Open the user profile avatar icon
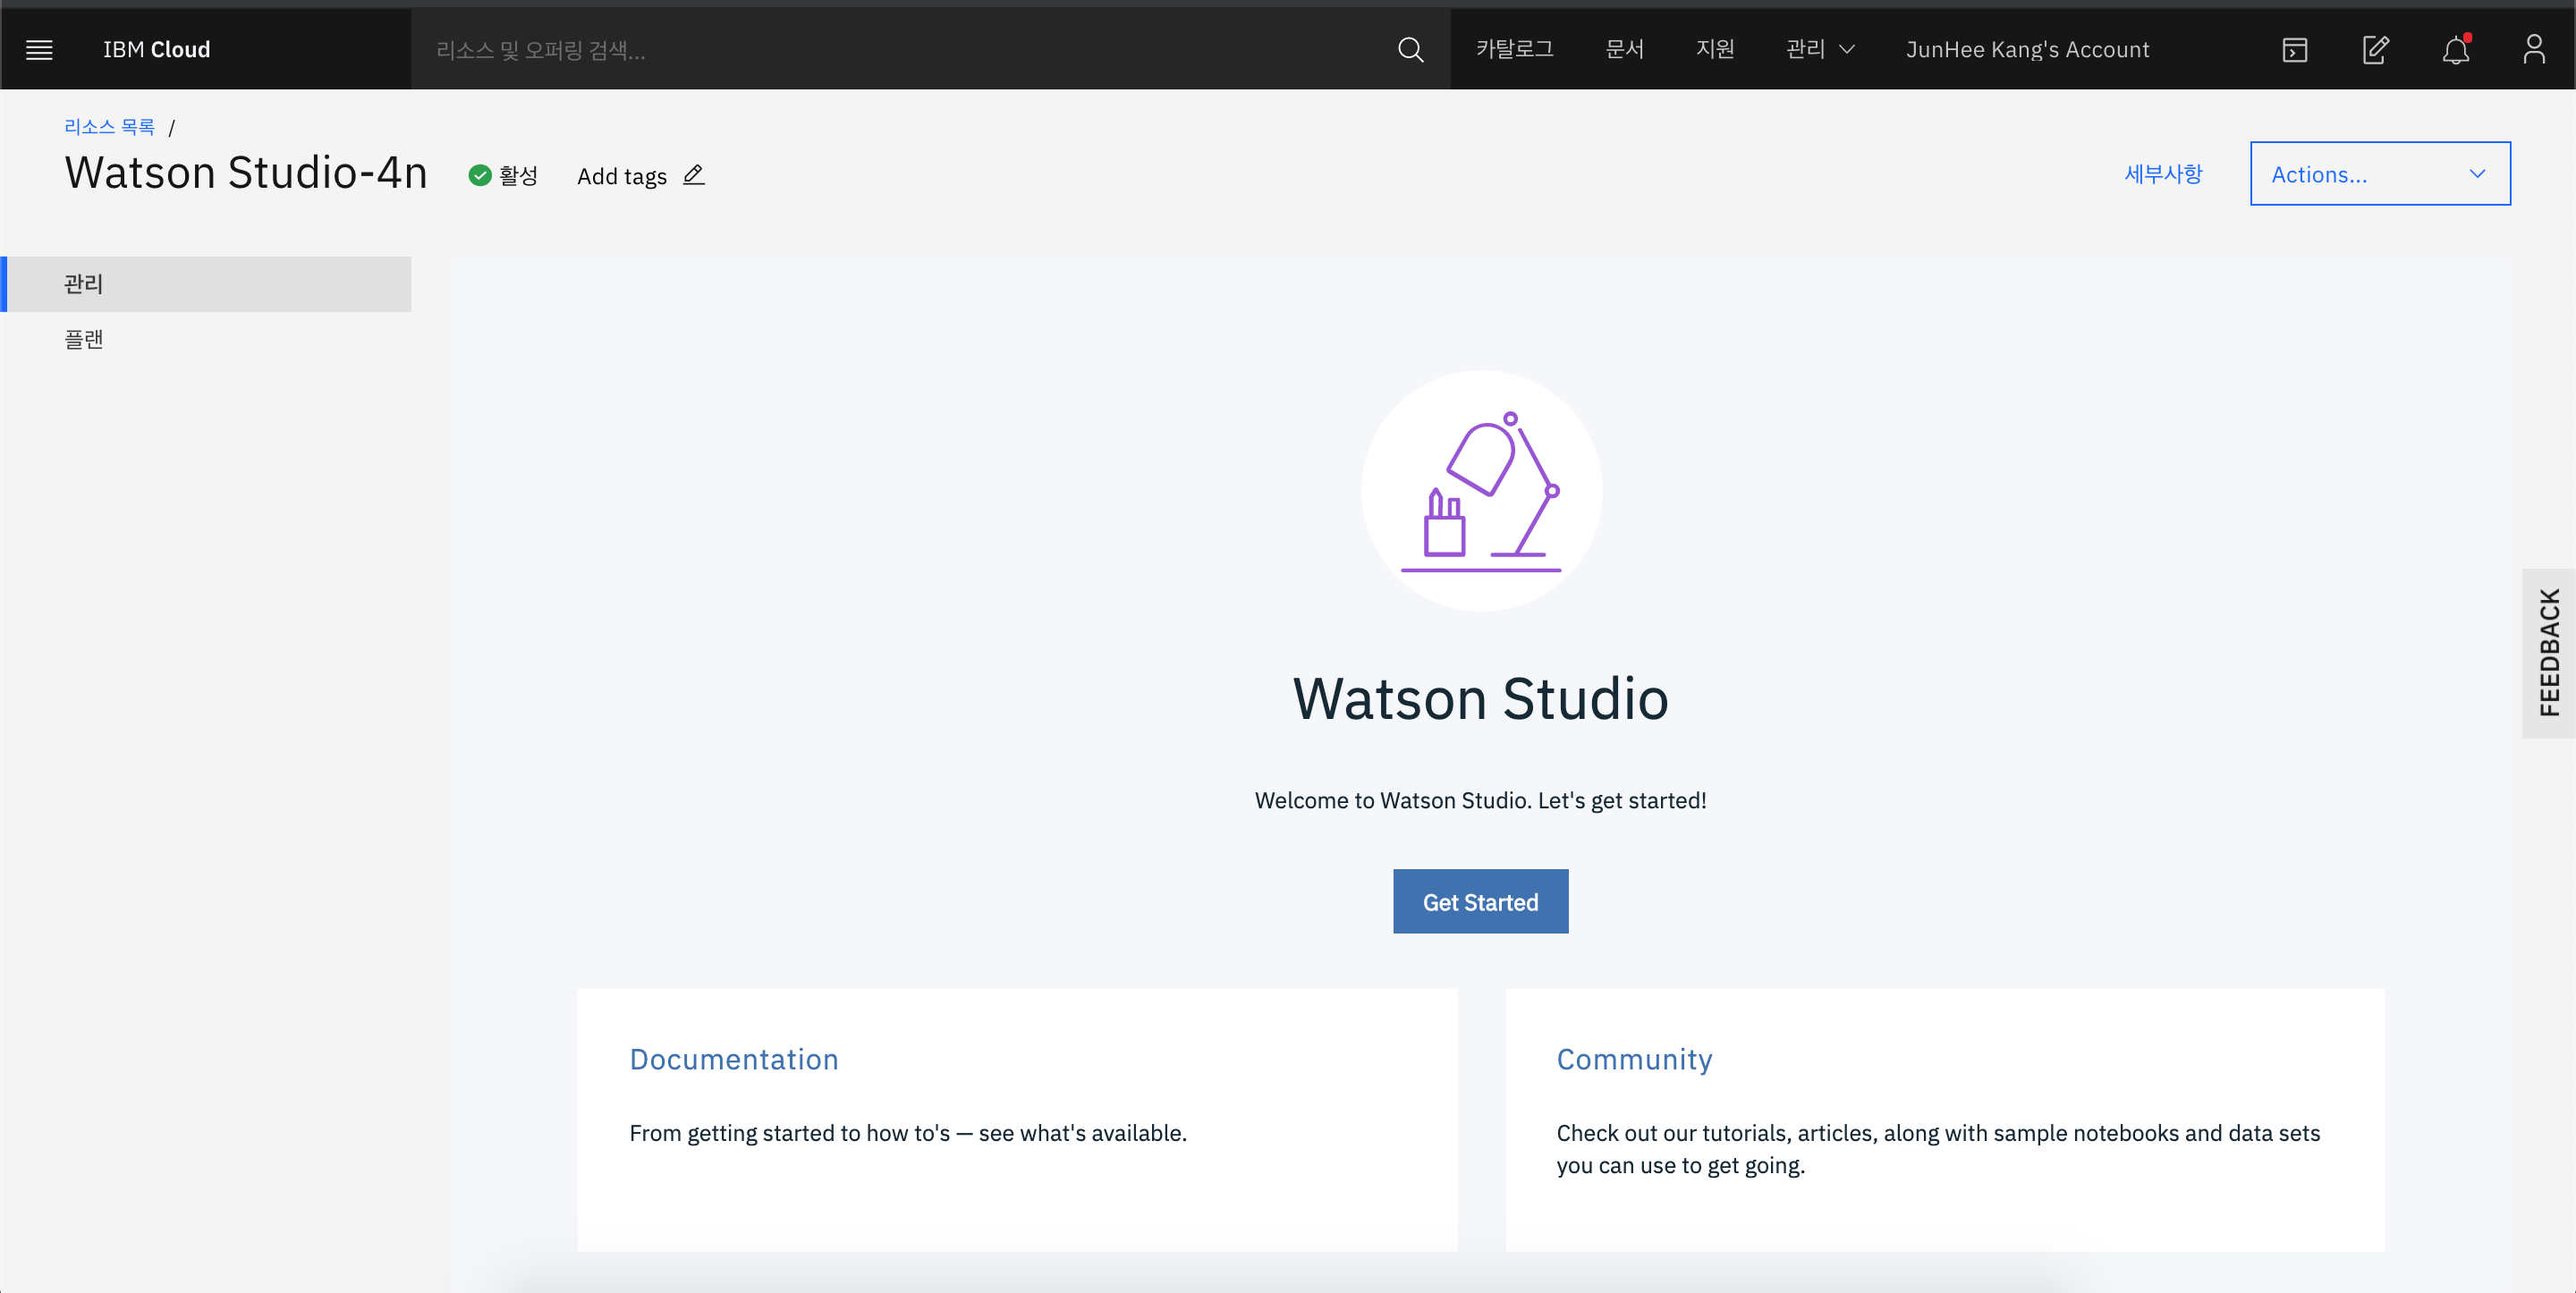 click(2533, 49)
